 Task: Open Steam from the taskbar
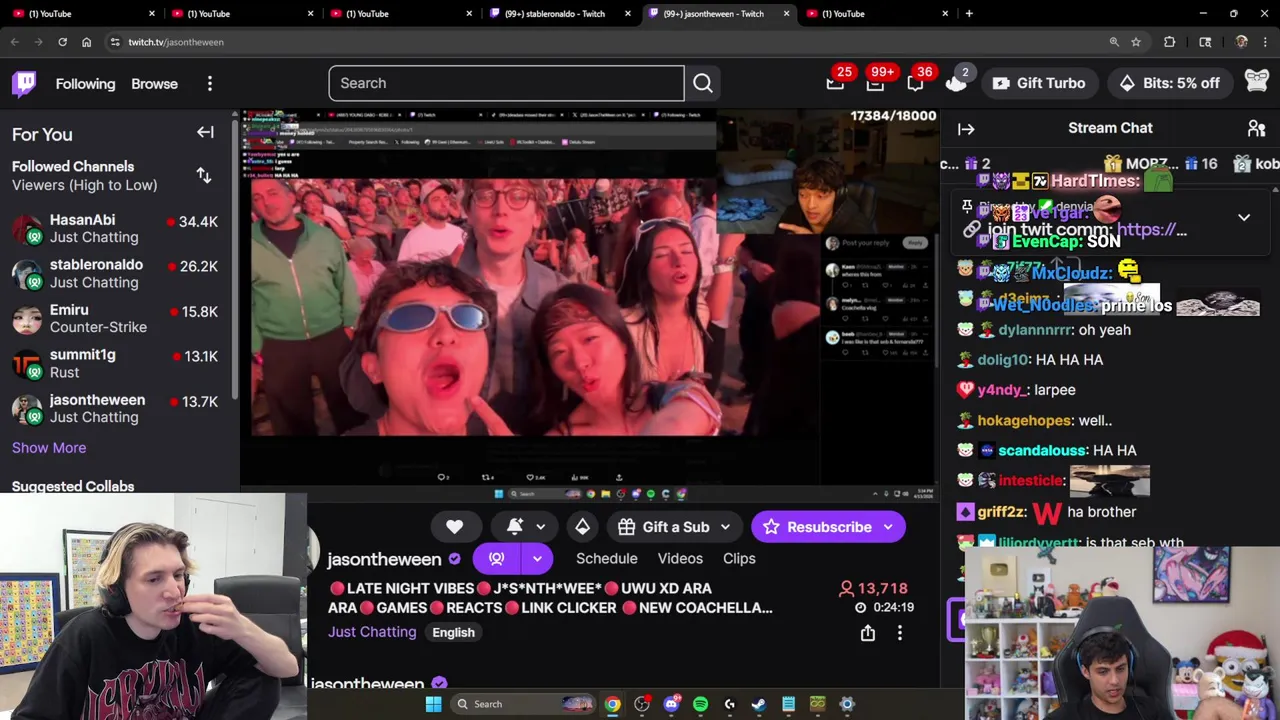click(x=759, y=704)
